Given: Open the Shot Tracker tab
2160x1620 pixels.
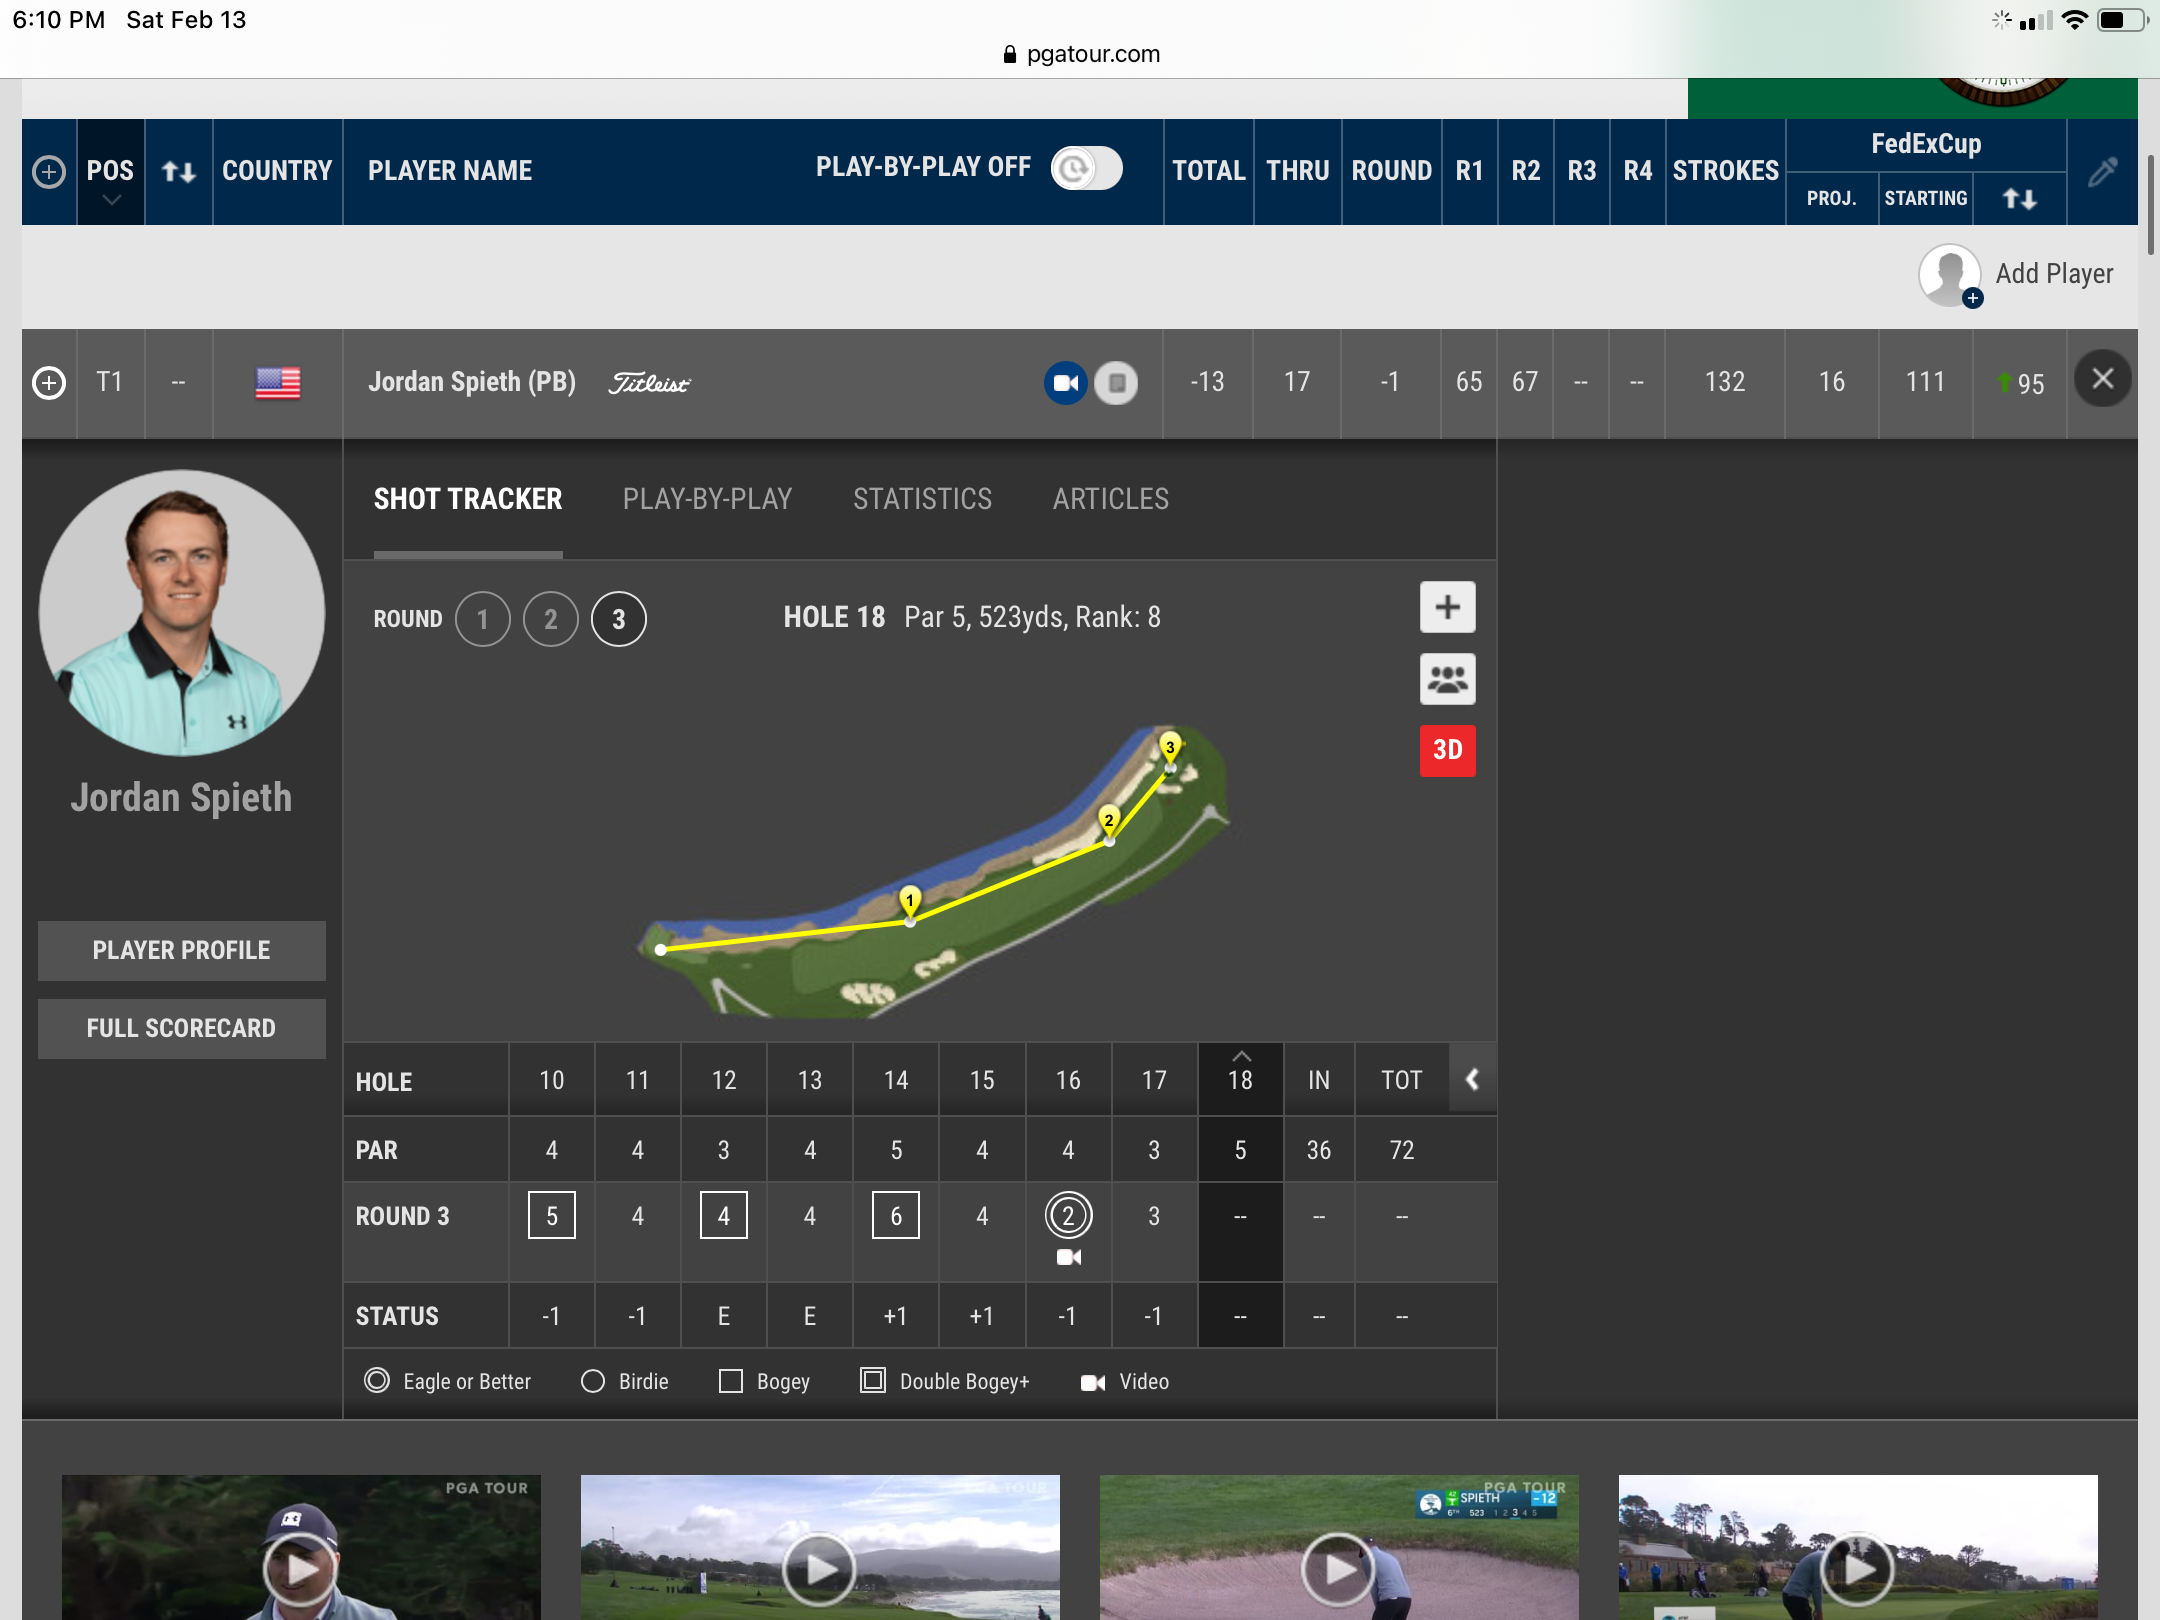Looking at the screenshot, I should pyautogui.click(x=468, y=499).
